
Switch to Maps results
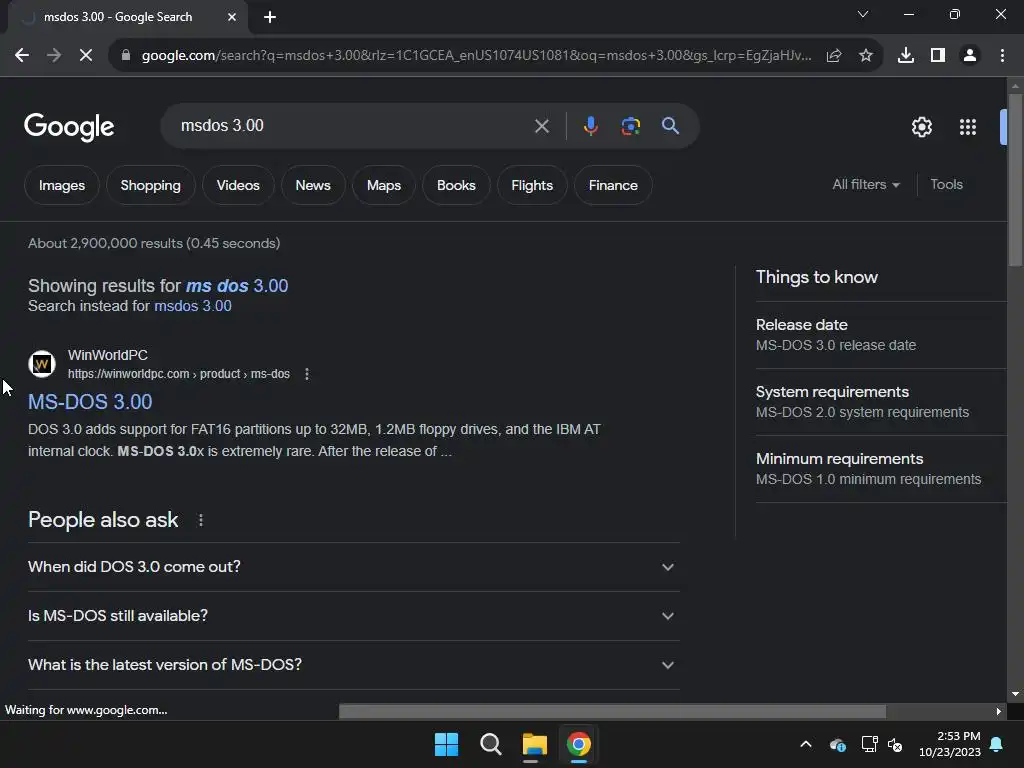click(384, 185)
